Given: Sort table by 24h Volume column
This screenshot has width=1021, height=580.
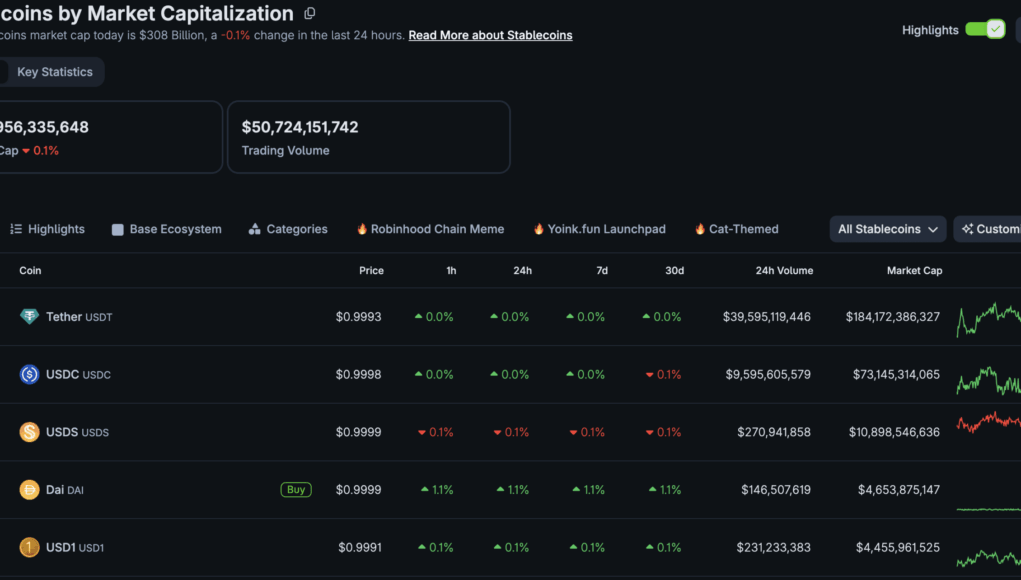Looking at the screenshot, I should [784, 270].
